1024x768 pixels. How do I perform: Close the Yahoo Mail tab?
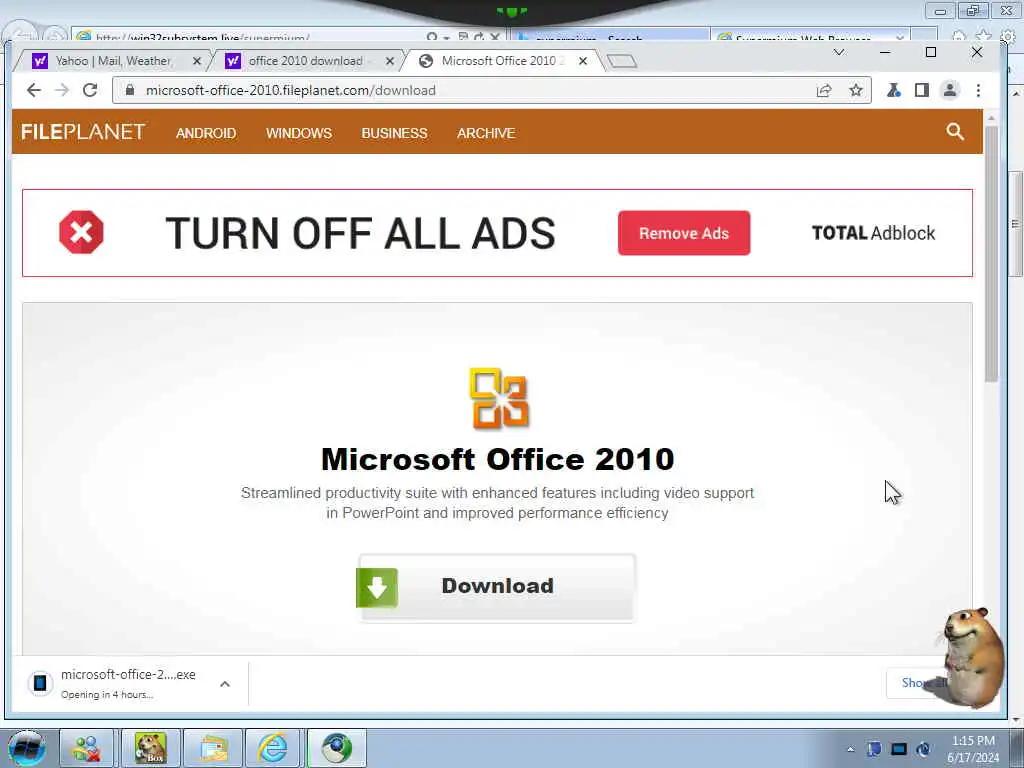pos(197,61)
